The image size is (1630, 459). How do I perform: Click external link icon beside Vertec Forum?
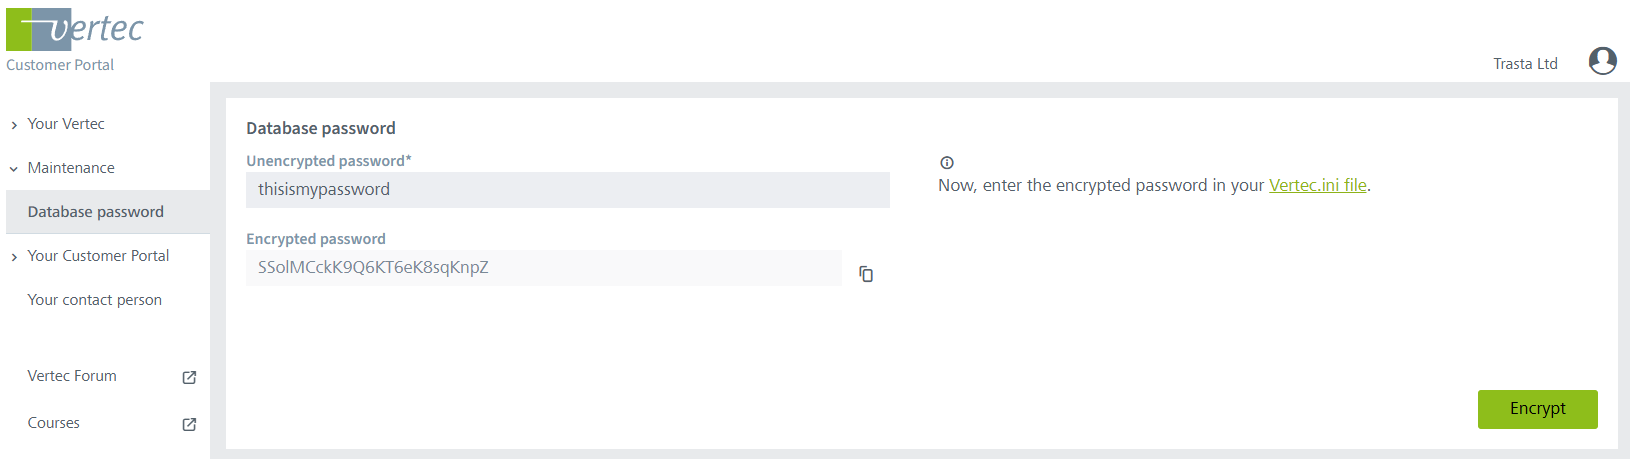click(x=189, y=377)
